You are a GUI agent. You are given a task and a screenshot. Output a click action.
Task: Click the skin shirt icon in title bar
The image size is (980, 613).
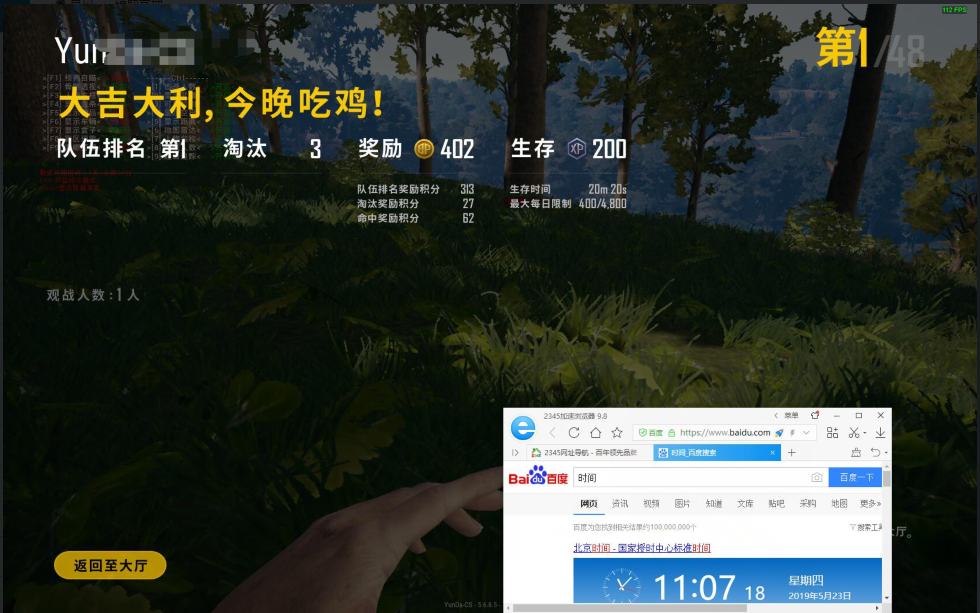(815, 415)
